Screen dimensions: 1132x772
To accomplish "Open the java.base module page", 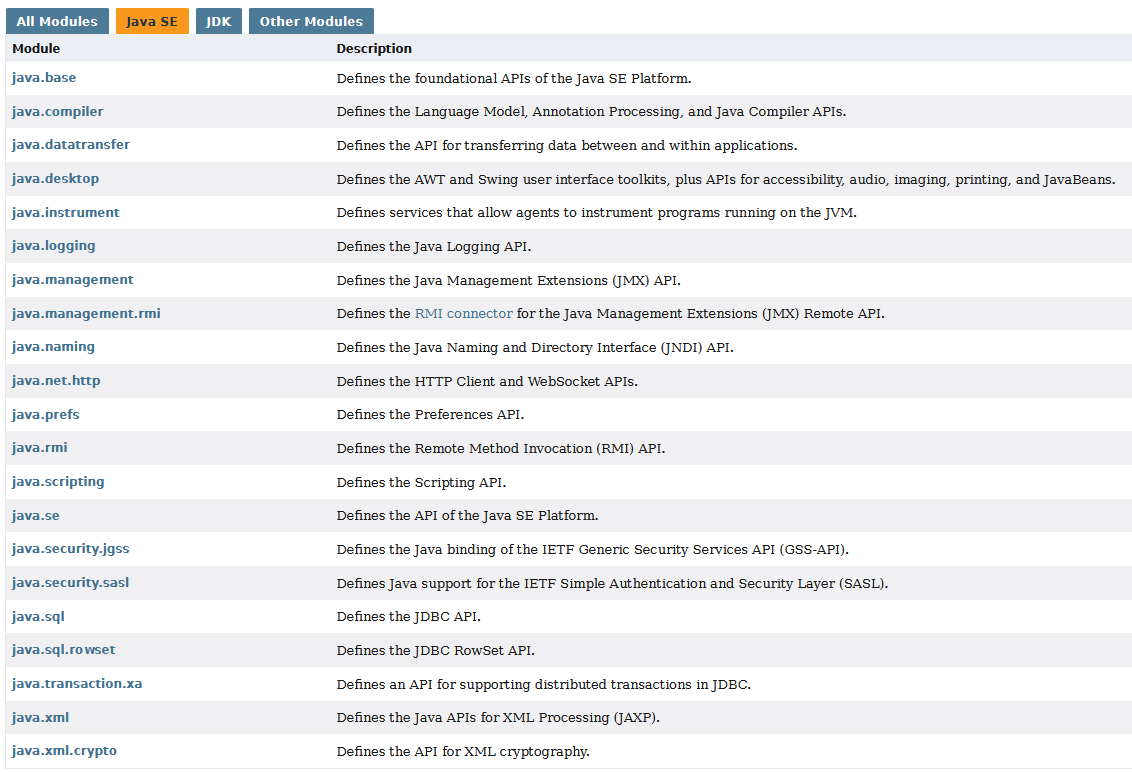I will [x=44, y=77].
